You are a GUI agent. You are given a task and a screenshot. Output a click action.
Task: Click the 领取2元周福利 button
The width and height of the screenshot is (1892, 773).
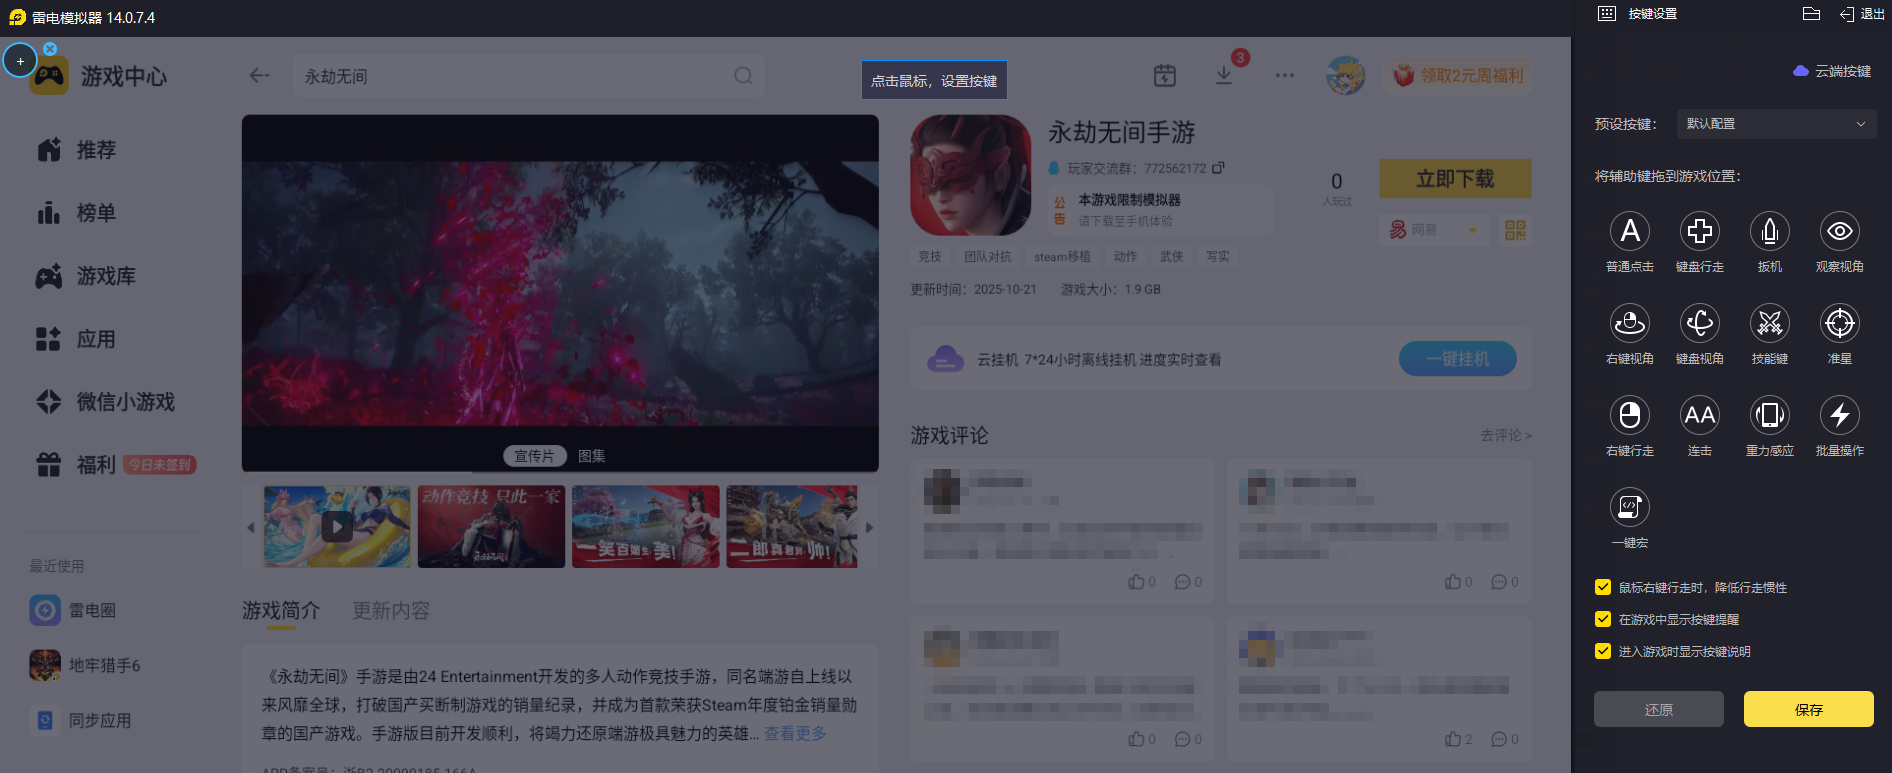pos(1459,75)
